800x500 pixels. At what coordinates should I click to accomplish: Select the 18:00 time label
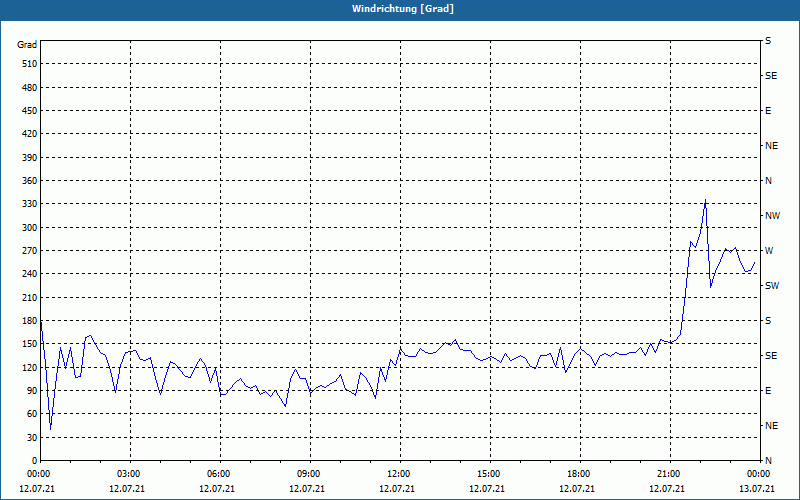point(581,473)
